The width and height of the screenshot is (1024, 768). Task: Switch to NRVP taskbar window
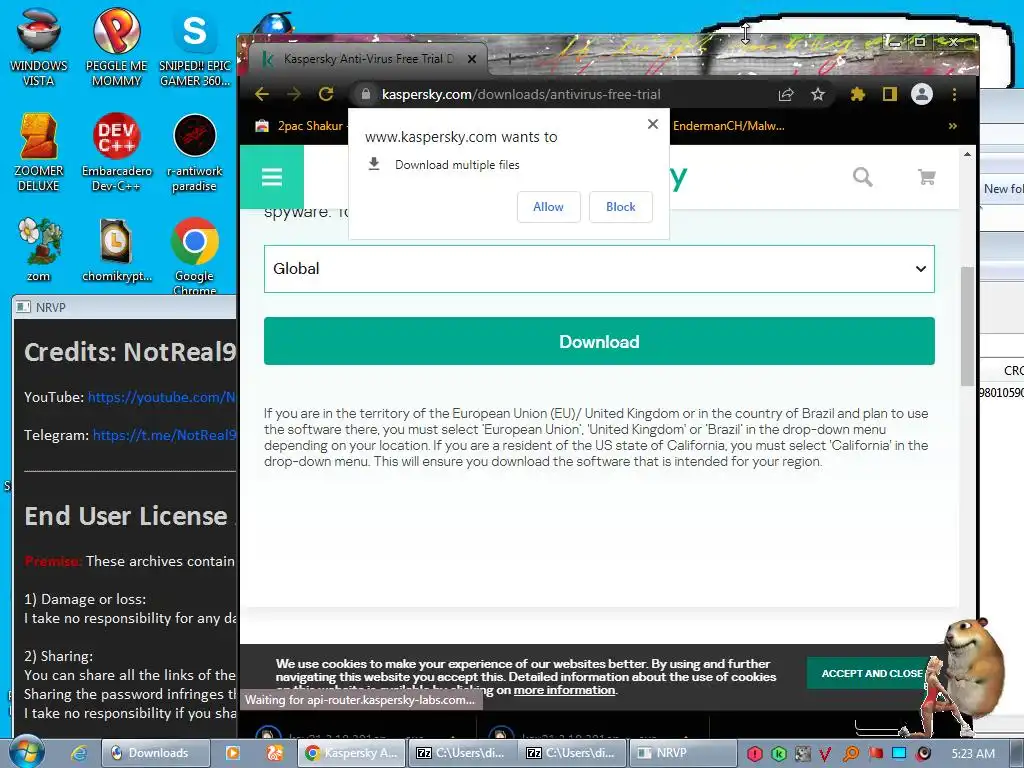pos(682,753)
